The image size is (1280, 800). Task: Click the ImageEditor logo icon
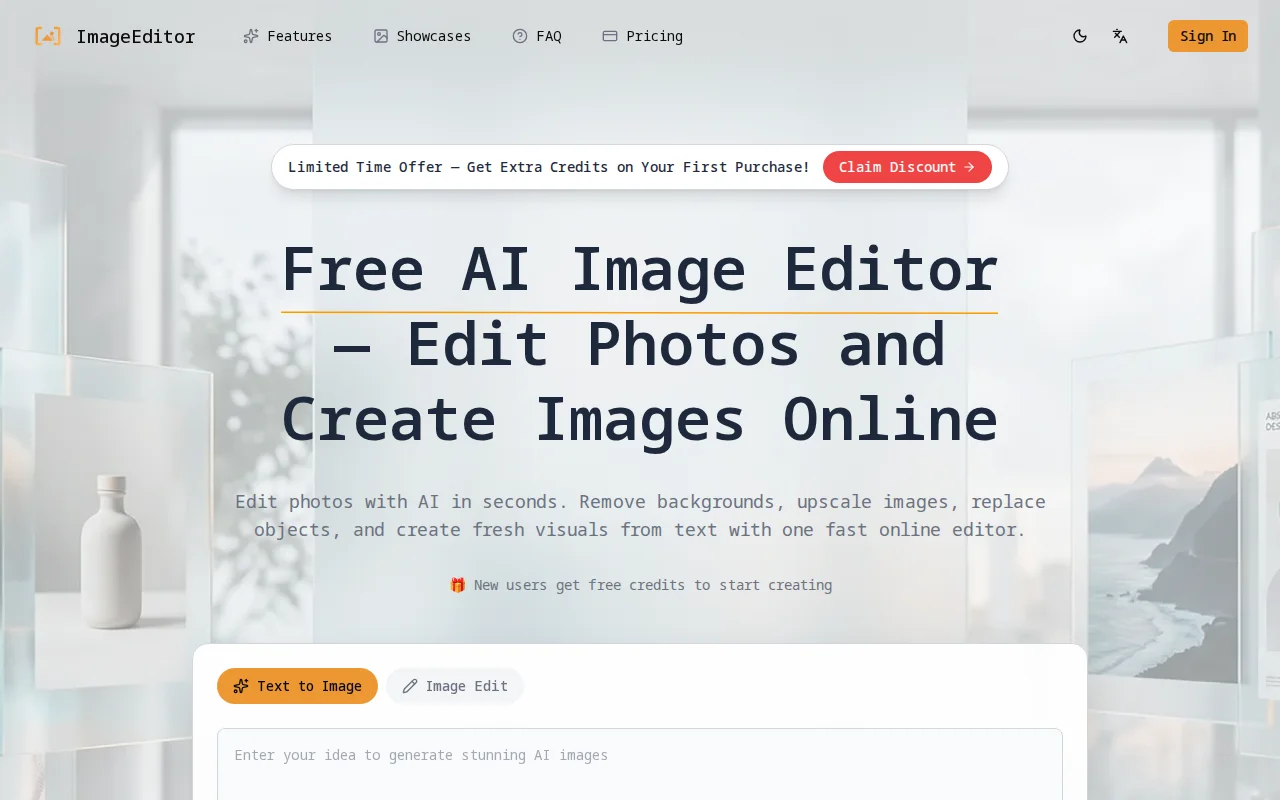tap(47, 36)
